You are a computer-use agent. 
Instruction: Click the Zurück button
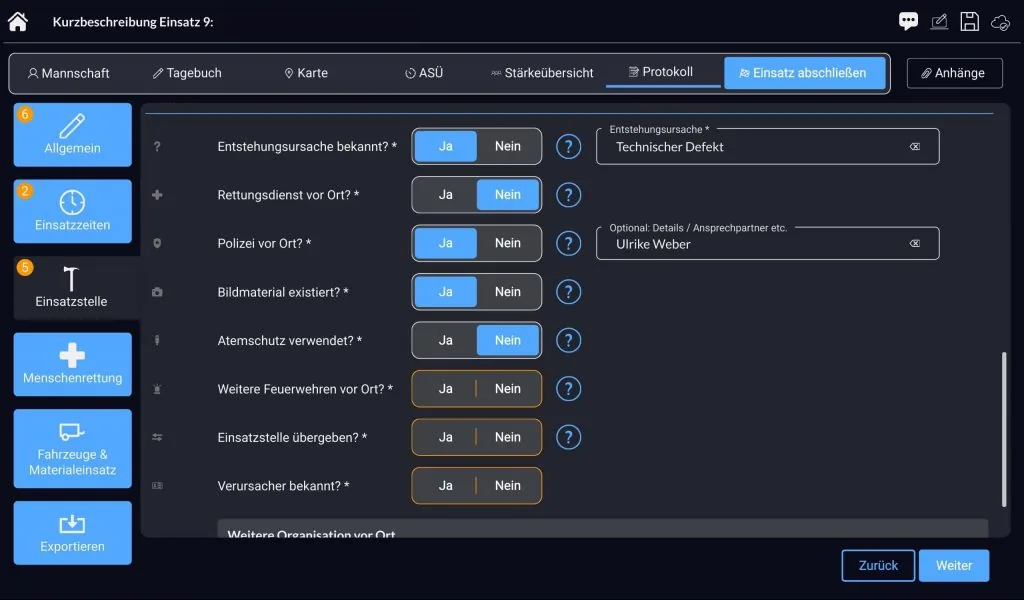point(878,565)
